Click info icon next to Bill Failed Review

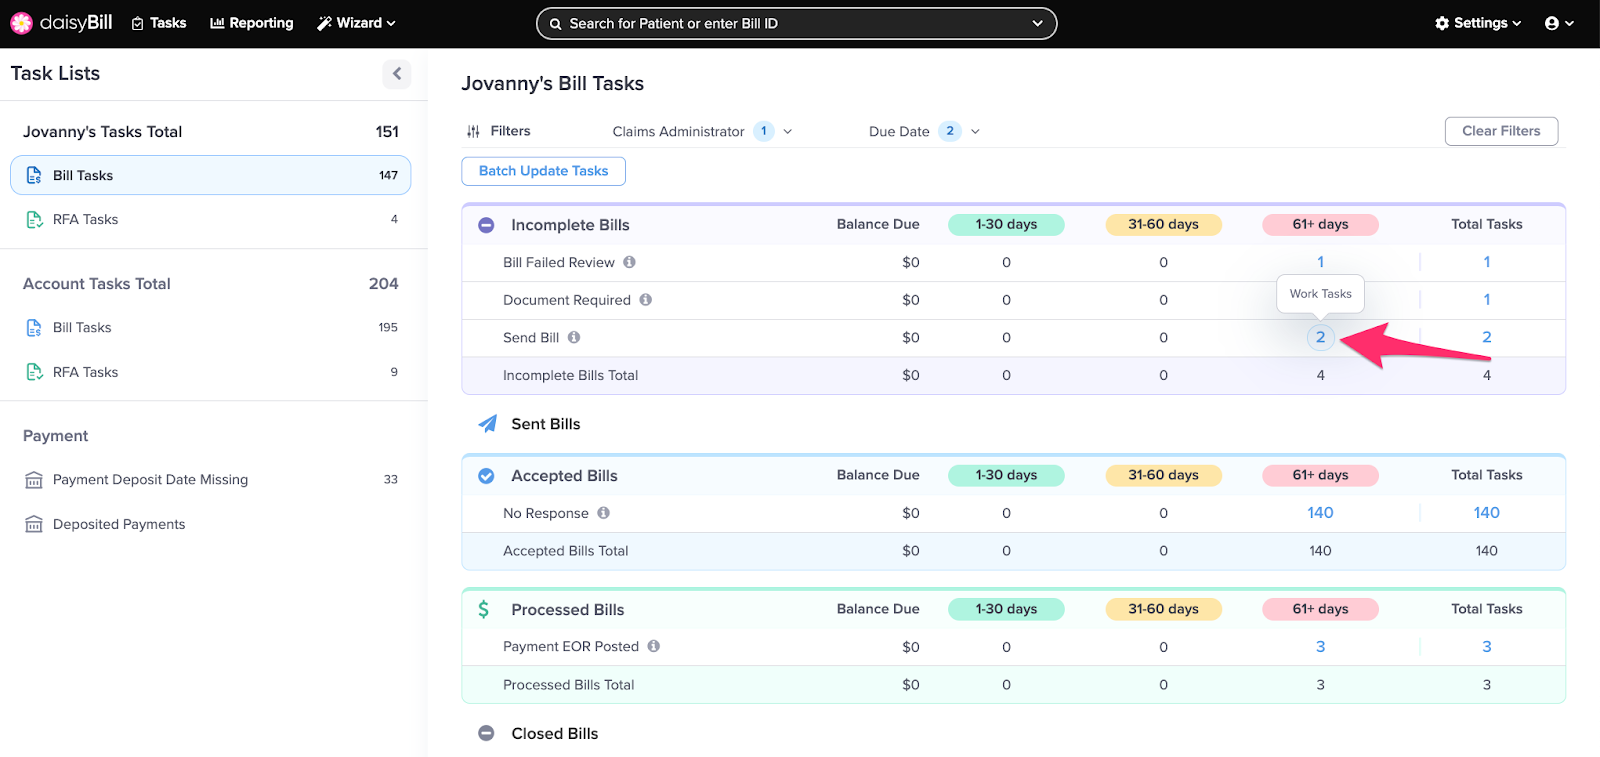point(629,262)
